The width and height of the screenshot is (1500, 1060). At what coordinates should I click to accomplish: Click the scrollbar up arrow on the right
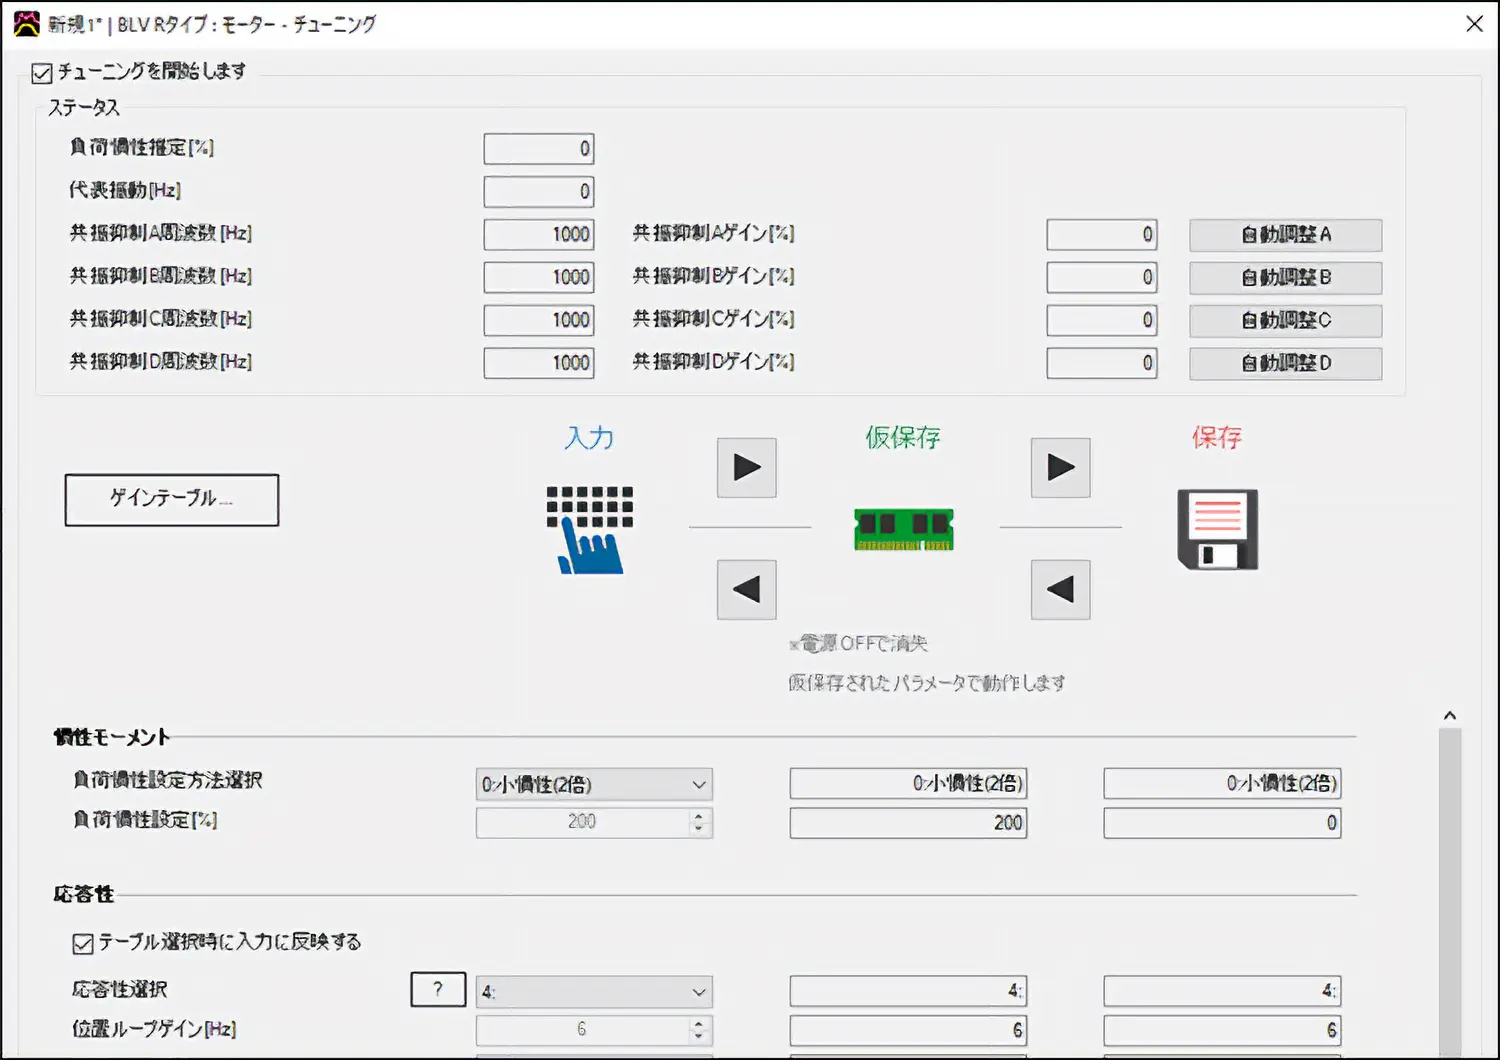1449,714
